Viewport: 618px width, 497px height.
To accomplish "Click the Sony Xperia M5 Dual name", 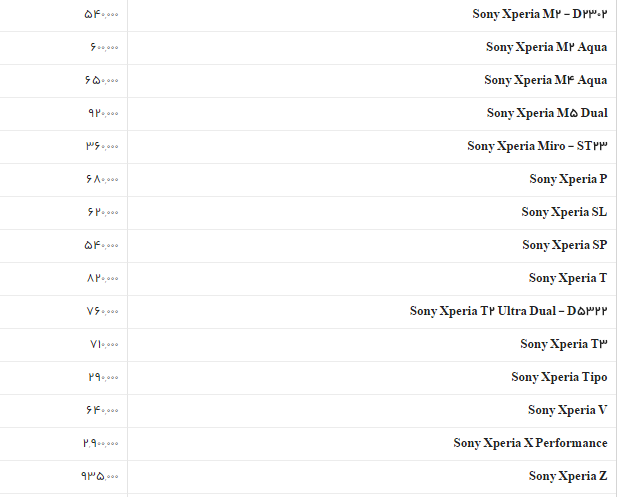I will (x=547, y=113).
